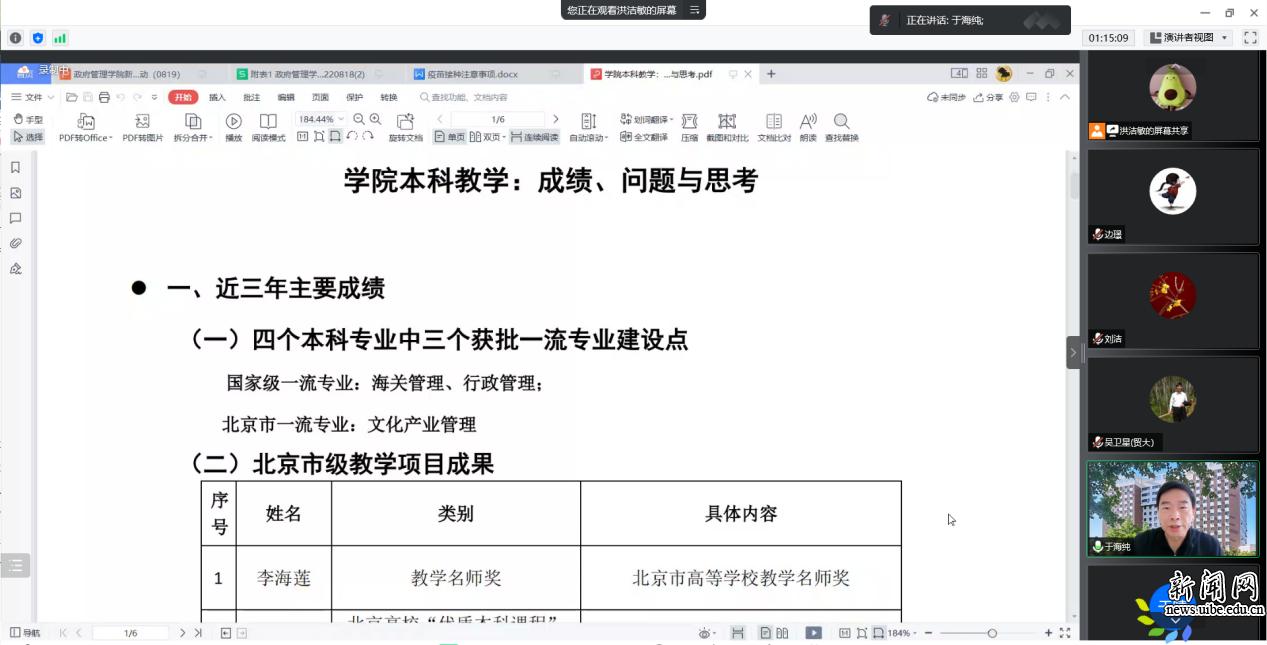Click 全文翻译 full-text translation
Viewport: 1267px width, 645px height.
tap(644, 137)
